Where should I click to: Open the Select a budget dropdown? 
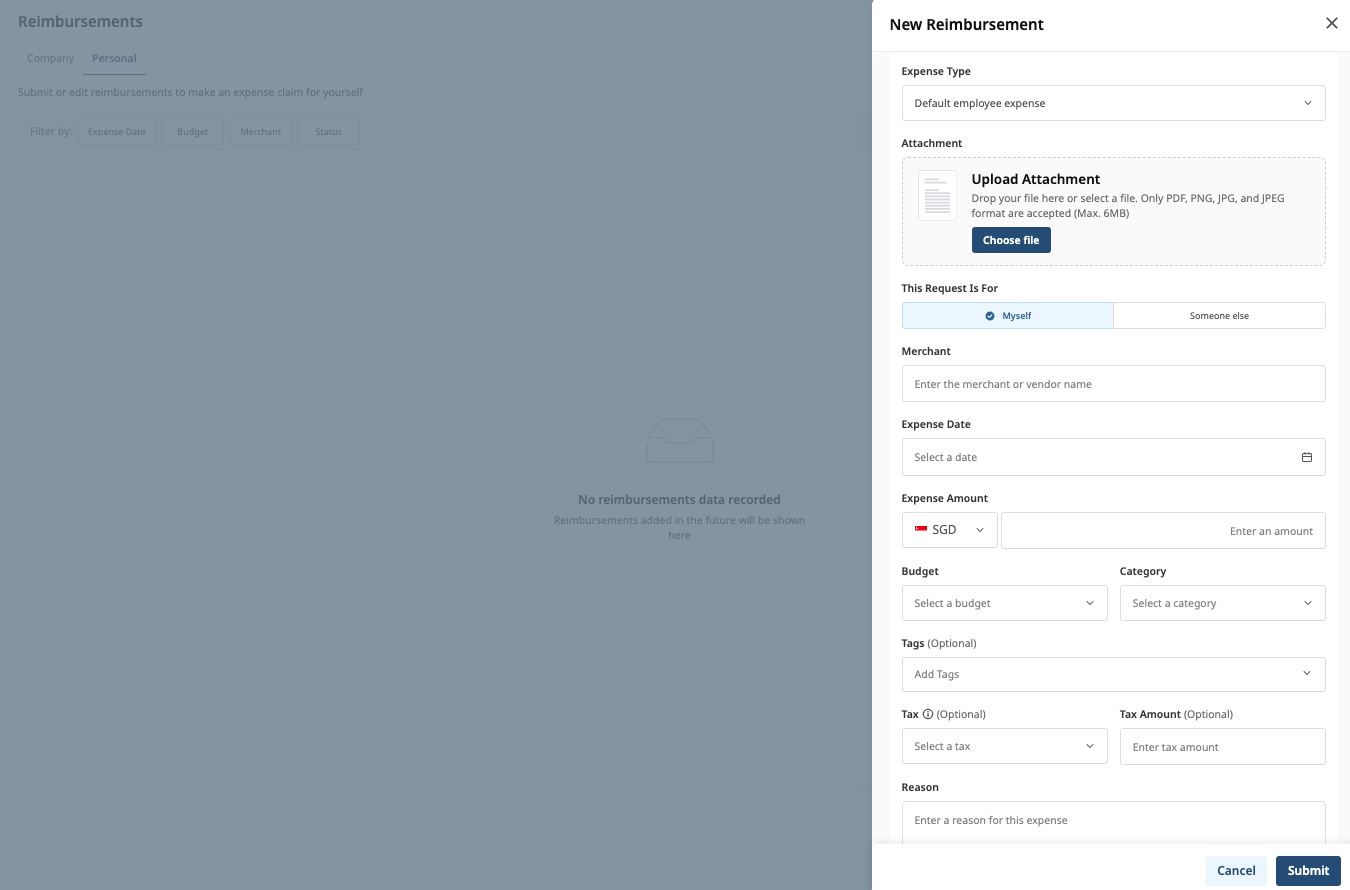click(x=1004, y=603)
